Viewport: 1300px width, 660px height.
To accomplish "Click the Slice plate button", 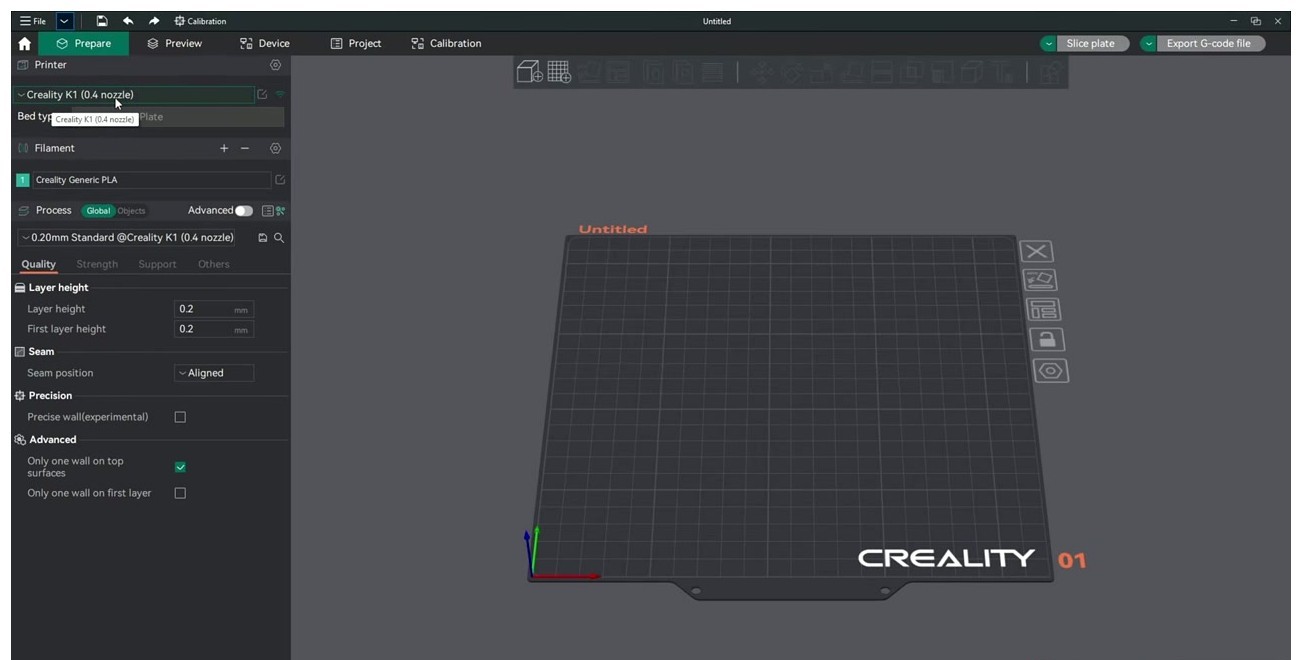I will click(x=1093, y=44).
